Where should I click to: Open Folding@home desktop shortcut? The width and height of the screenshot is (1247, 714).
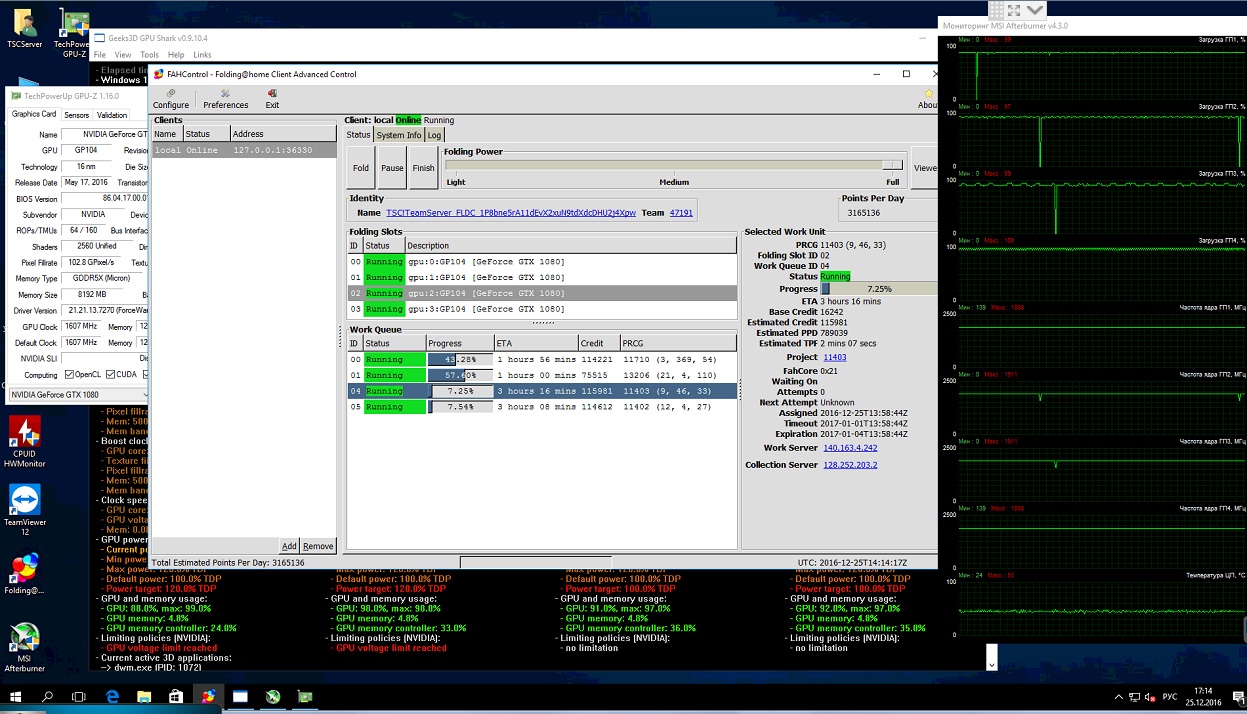(x=24, y=574)
